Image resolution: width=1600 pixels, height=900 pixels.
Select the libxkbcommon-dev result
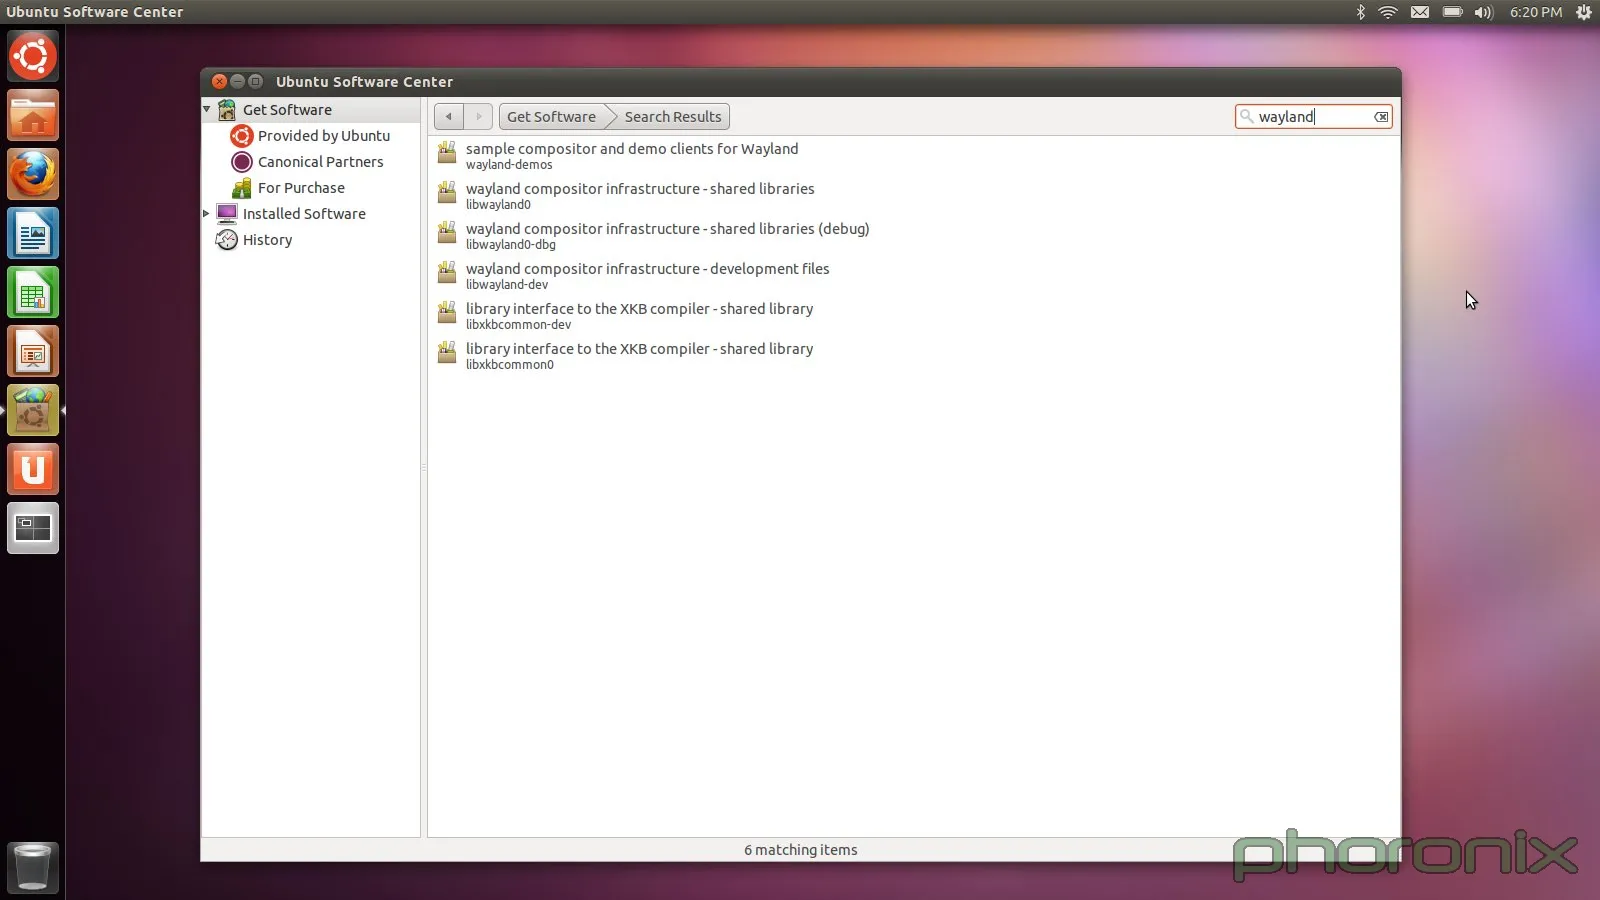(x=914, y=315)
